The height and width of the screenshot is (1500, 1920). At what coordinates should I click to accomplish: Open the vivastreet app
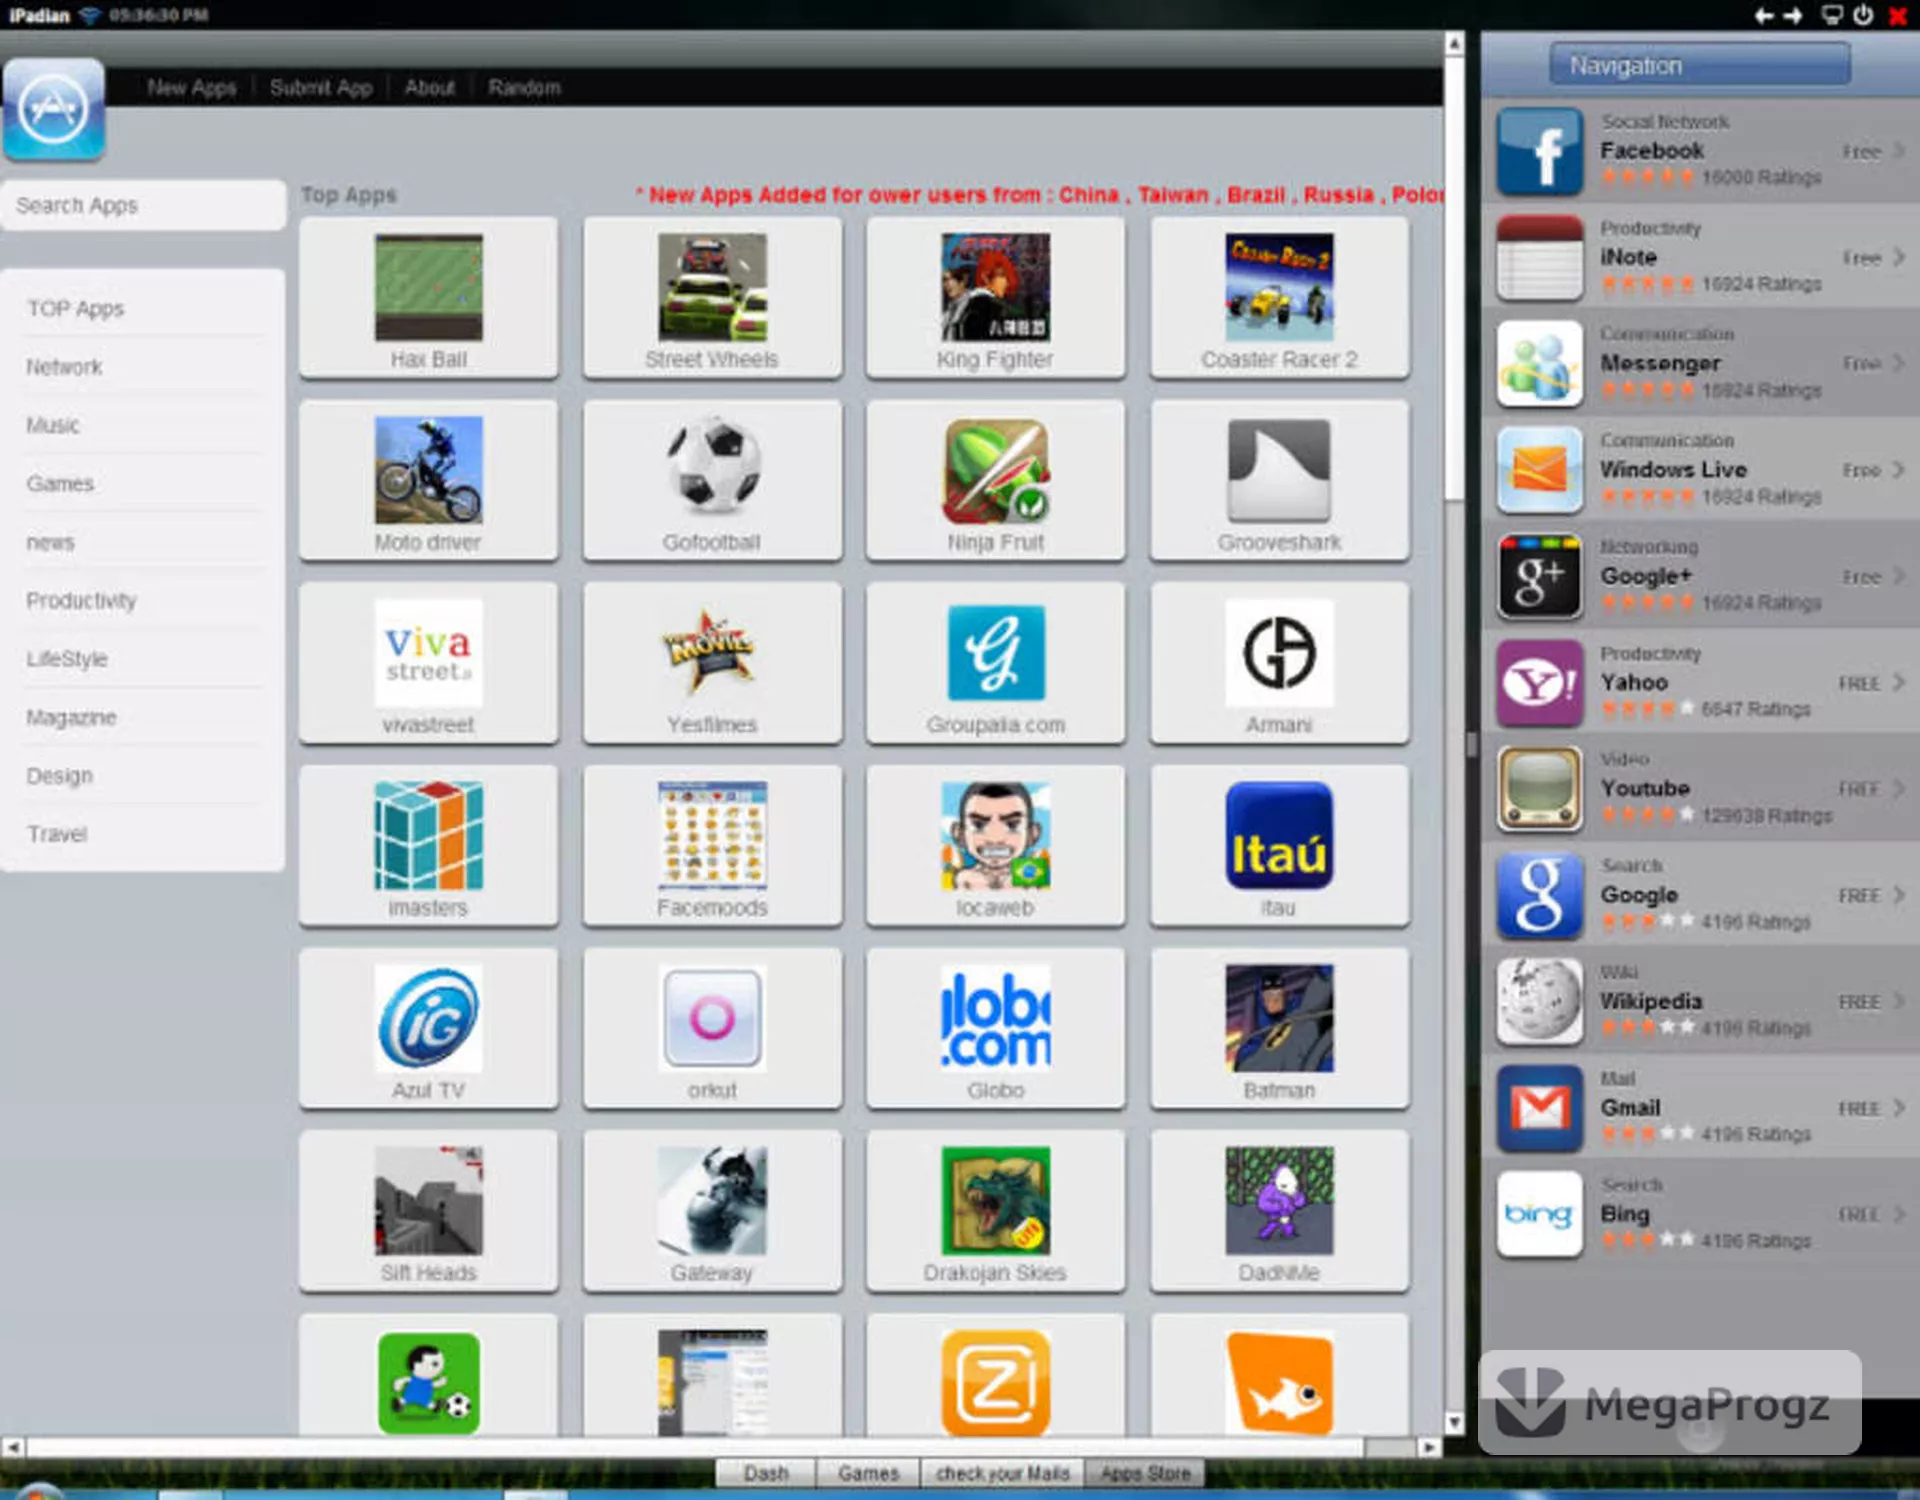click(428, 664)
